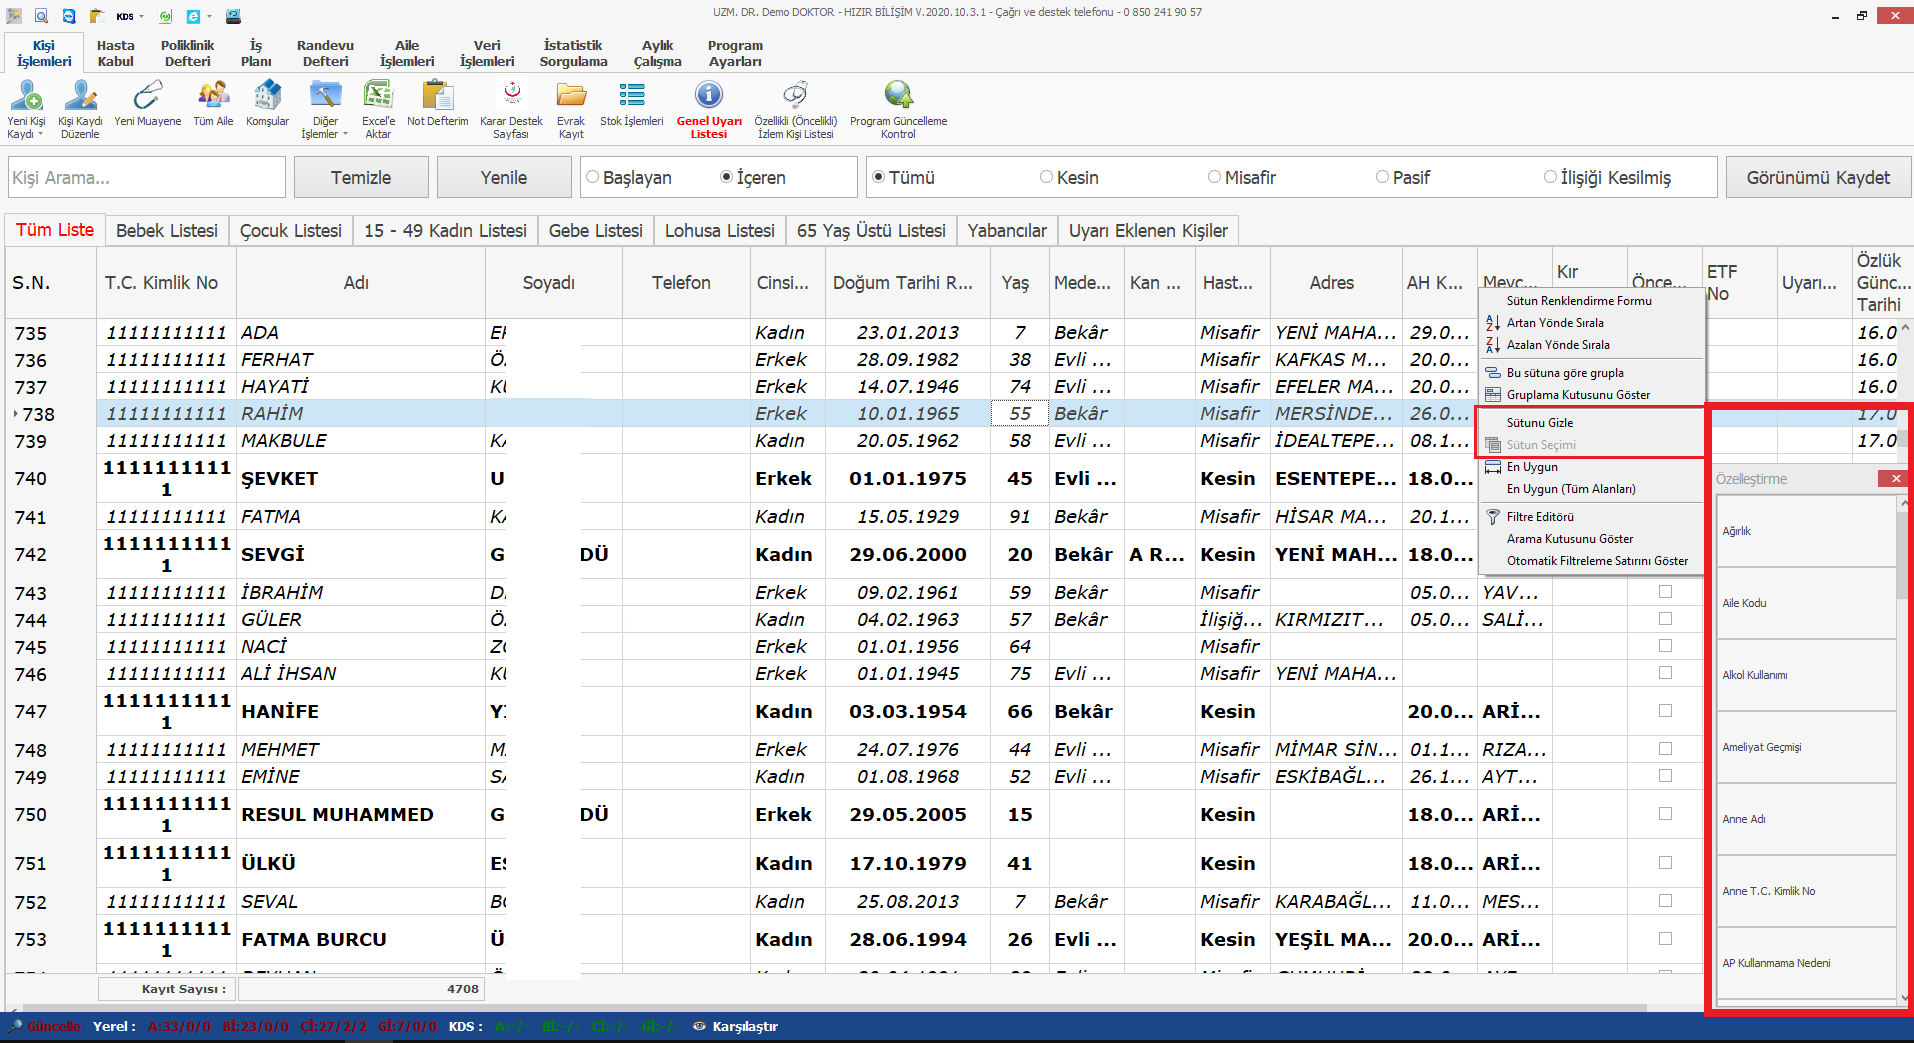Expand the Diğer İşlemler dropdown

345,134
